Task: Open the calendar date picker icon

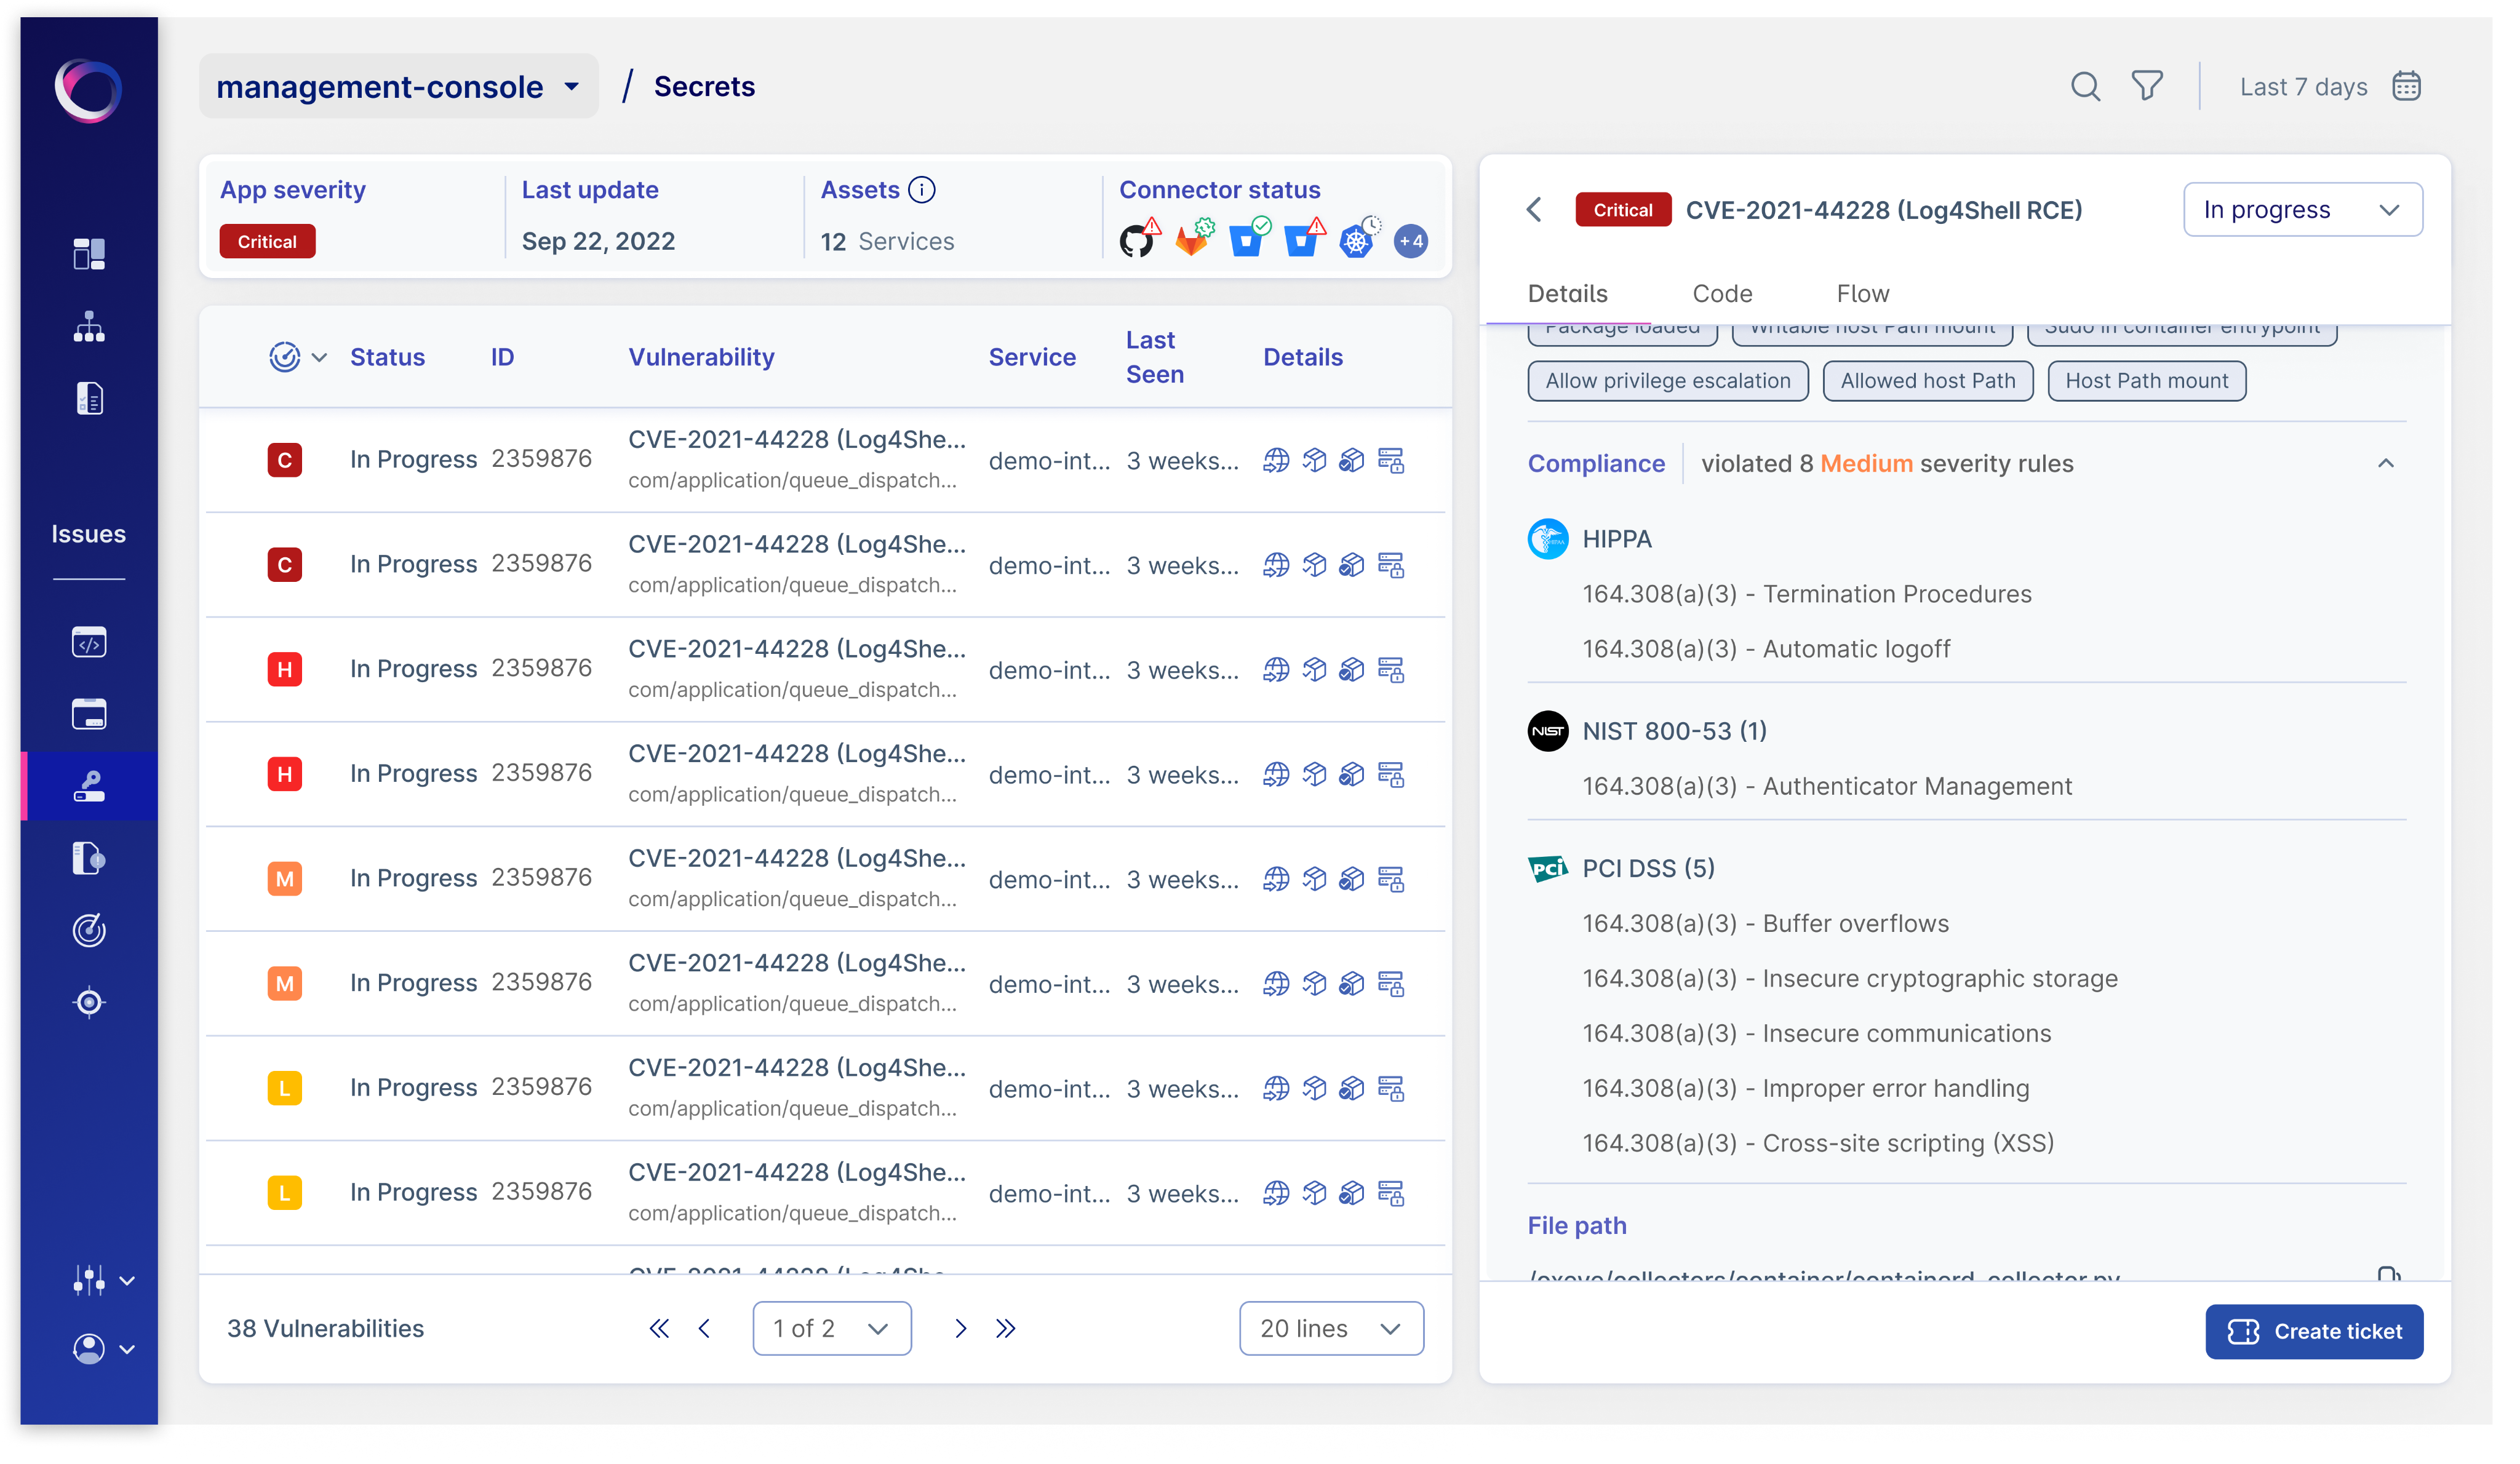Action: [2407, 86]
